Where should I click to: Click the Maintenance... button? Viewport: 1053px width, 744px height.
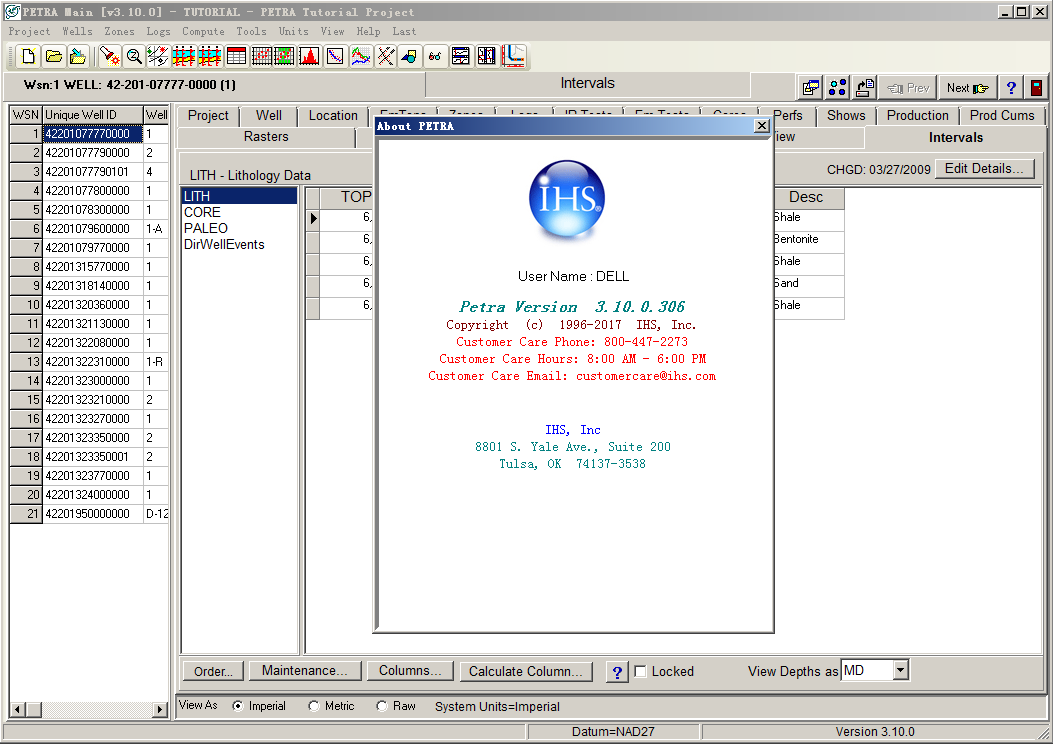coord(305,671)
